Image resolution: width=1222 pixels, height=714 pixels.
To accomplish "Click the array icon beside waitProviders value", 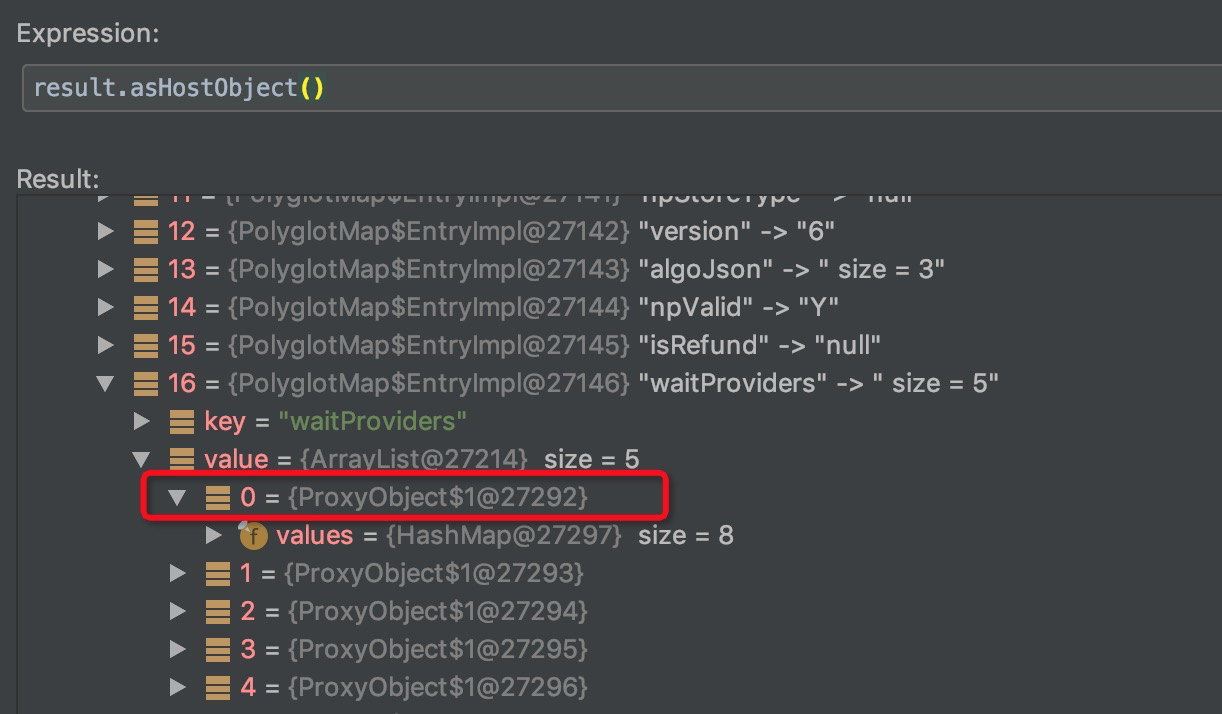I will click(182, 459).
